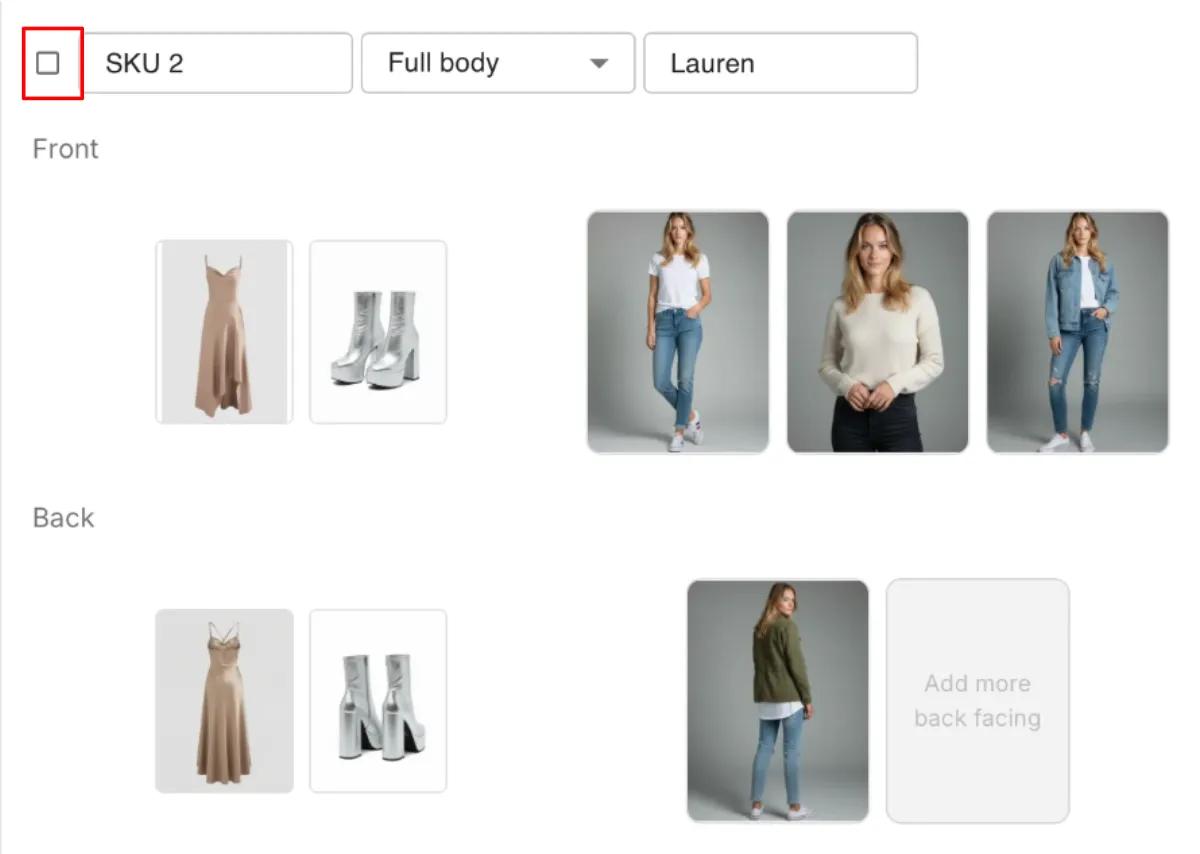Select the back-facing model in green jacket
The width and height of the screenshot is (1200, 854).
tap(778, 700)
